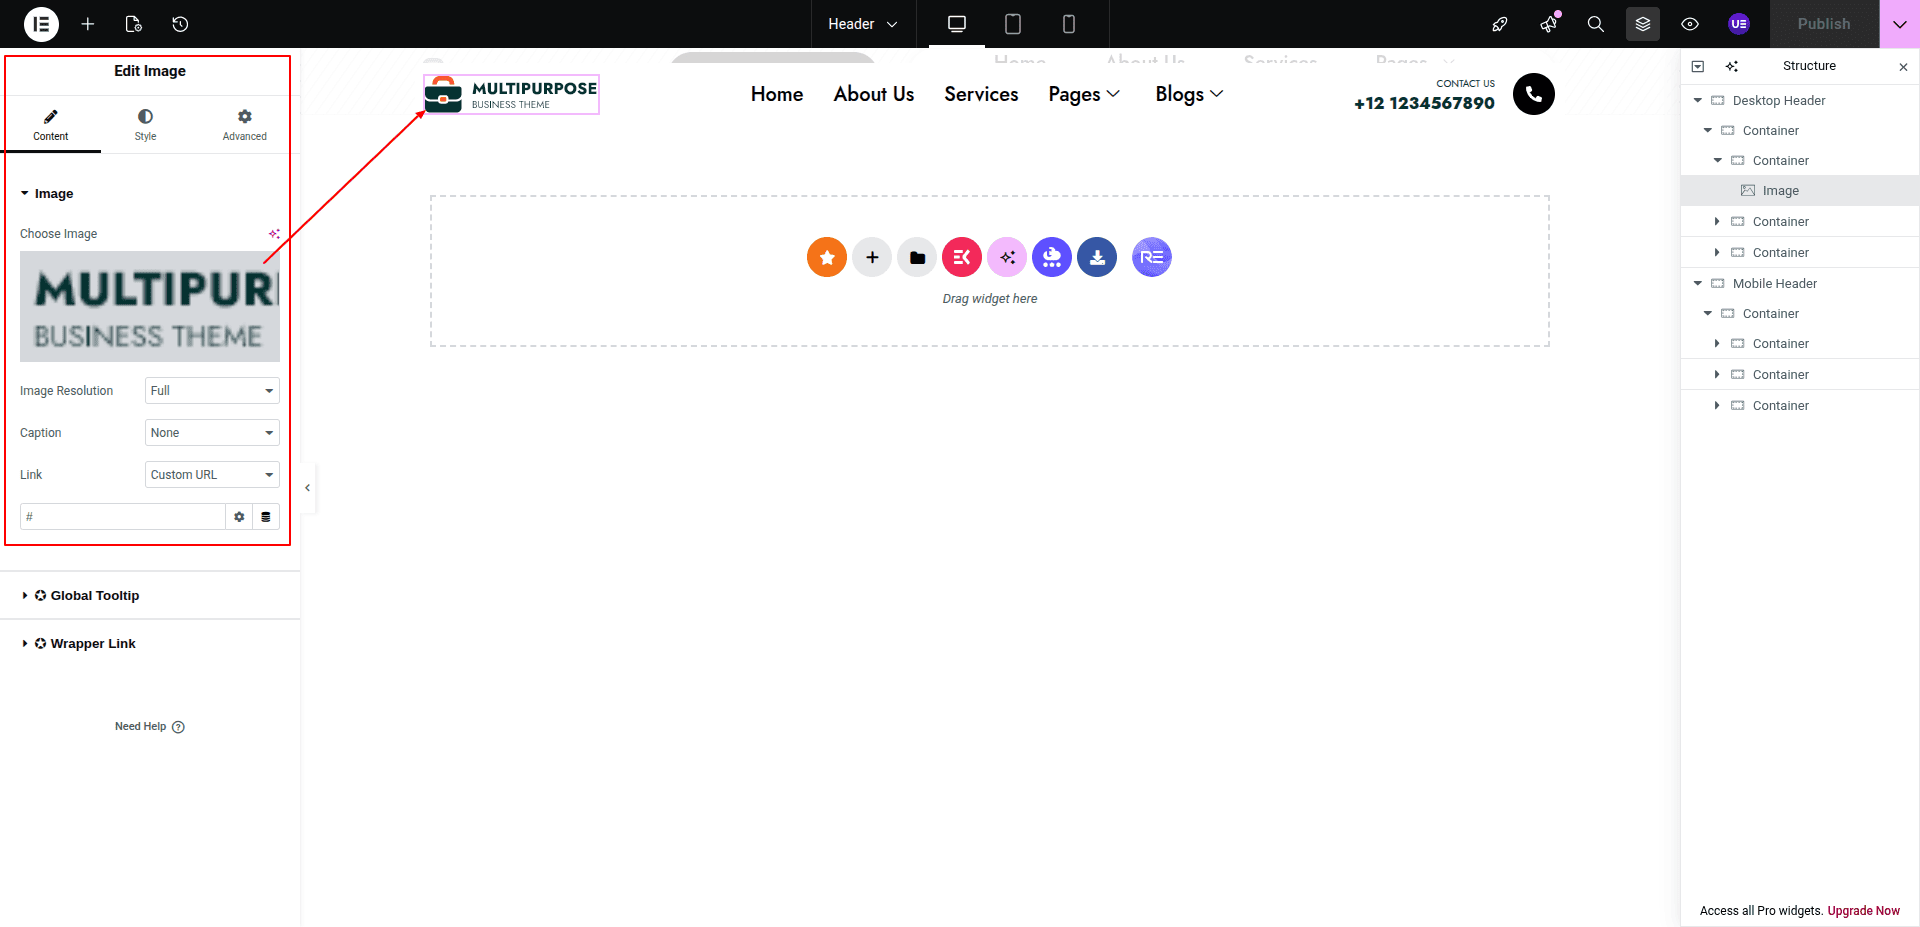Click the Multipurpose logo image on canvas
The image size is (1920, 927).
coord(511,94)
